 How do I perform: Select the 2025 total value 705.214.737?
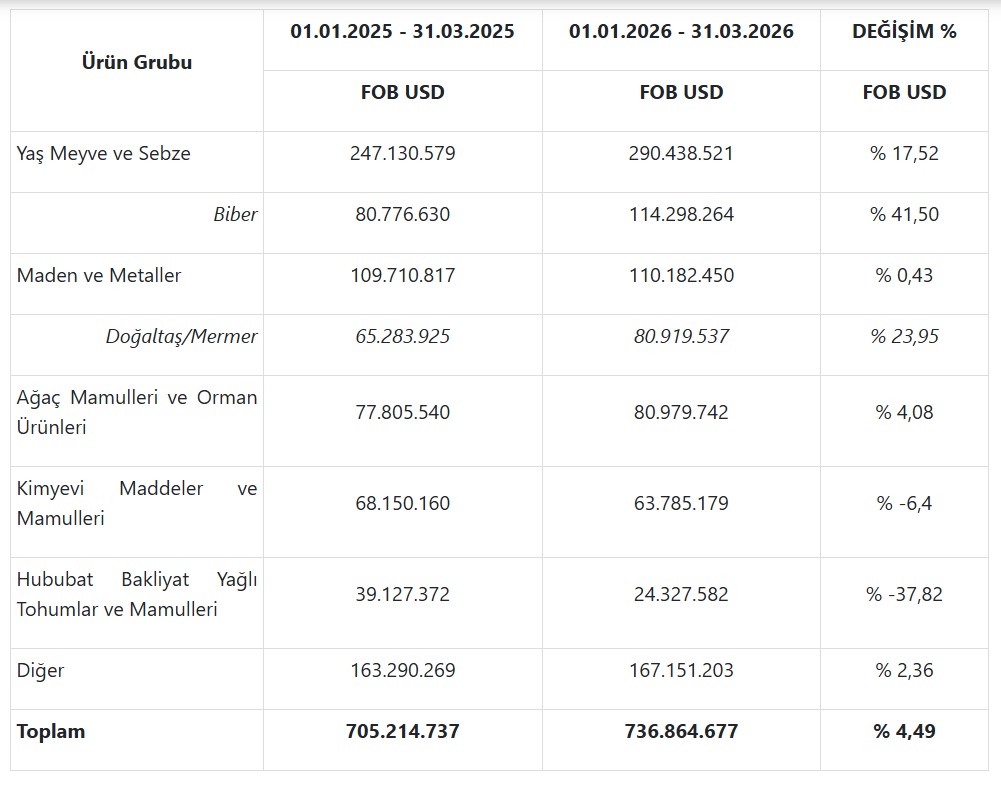pyautogui.click(x=402, y=732)
